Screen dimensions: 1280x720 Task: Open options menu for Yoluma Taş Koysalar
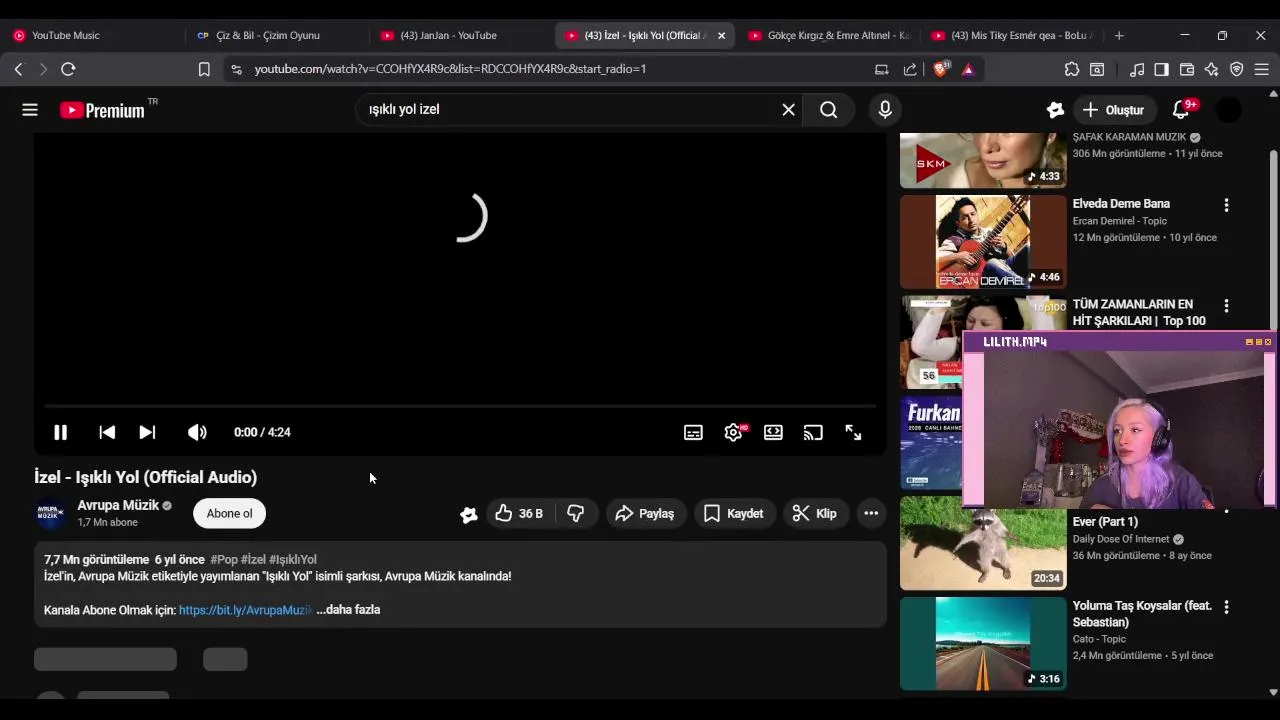coord(1226,607)
